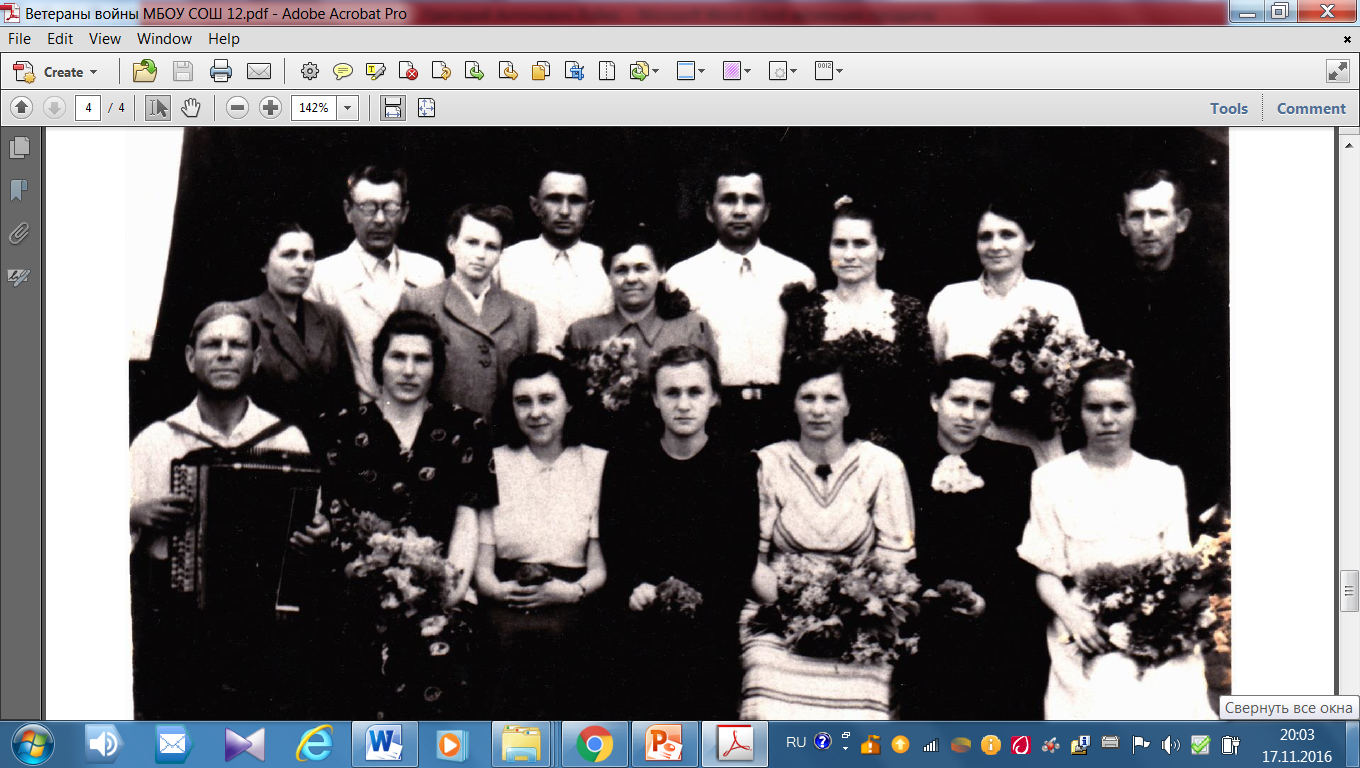
Task: Add a sticky note comment
Action: point(343,71)
